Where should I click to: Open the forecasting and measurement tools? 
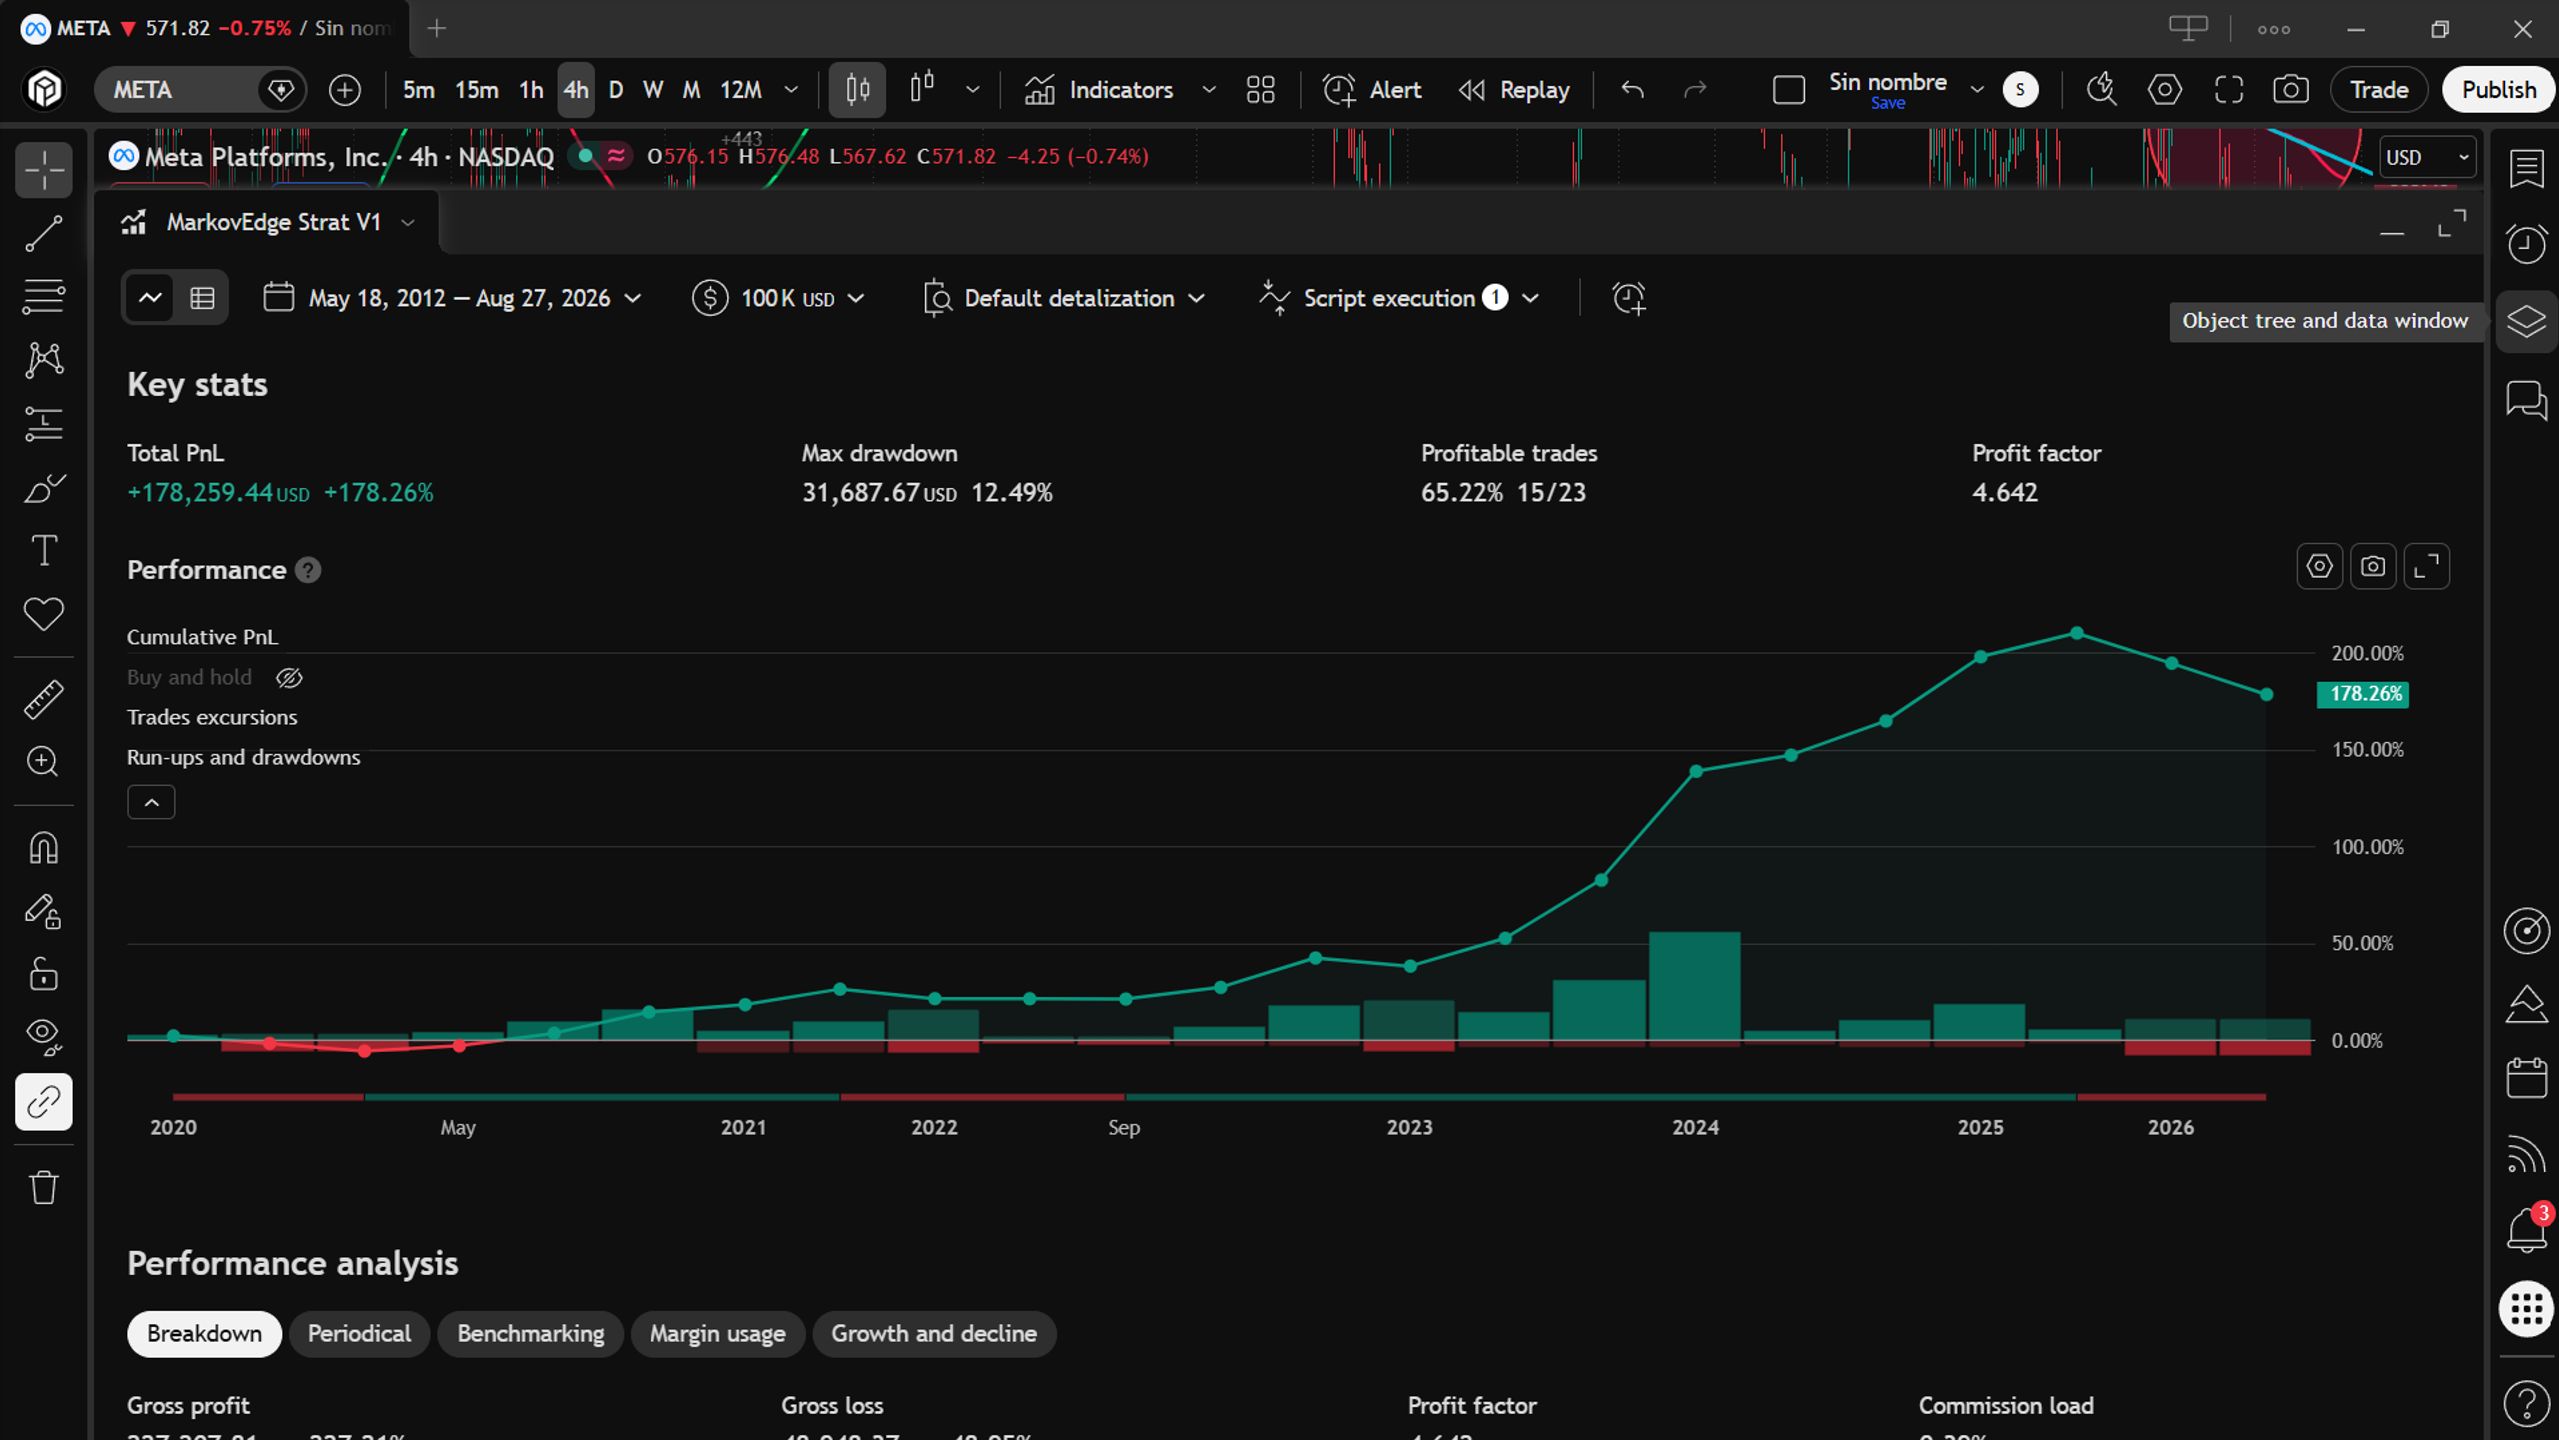coord(44,424)
